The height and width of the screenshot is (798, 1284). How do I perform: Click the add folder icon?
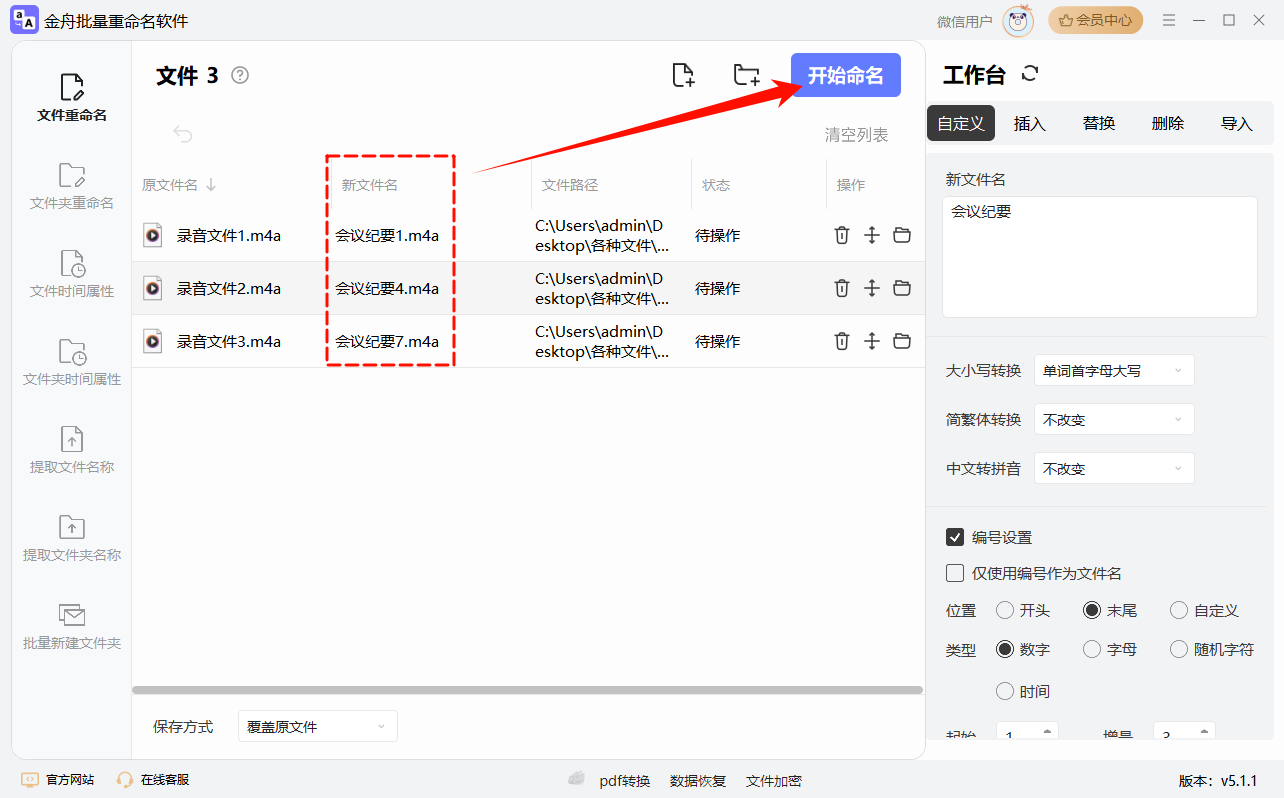pos(746,74)
